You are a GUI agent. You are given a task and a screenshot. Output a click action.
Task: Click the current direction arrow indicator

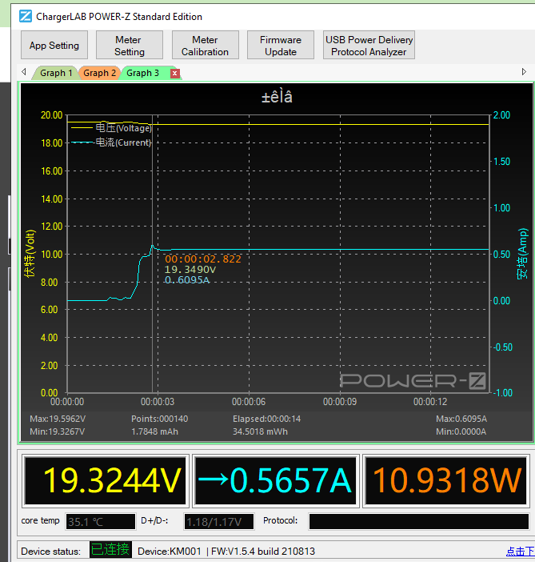[x=213, y=479]
